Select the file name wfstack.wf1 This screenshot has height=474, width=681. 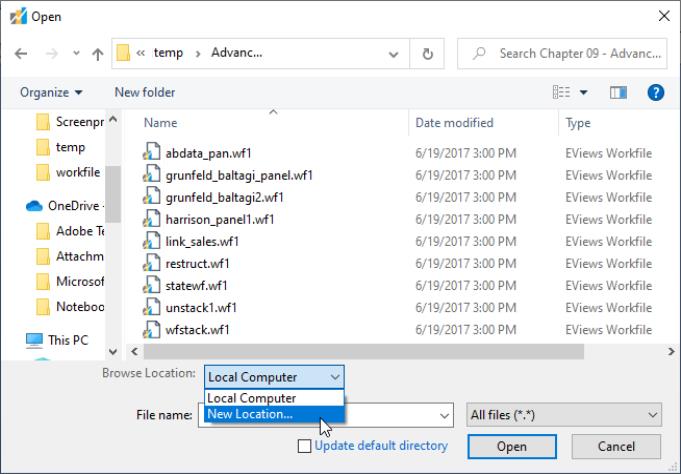tap(198, 330)
